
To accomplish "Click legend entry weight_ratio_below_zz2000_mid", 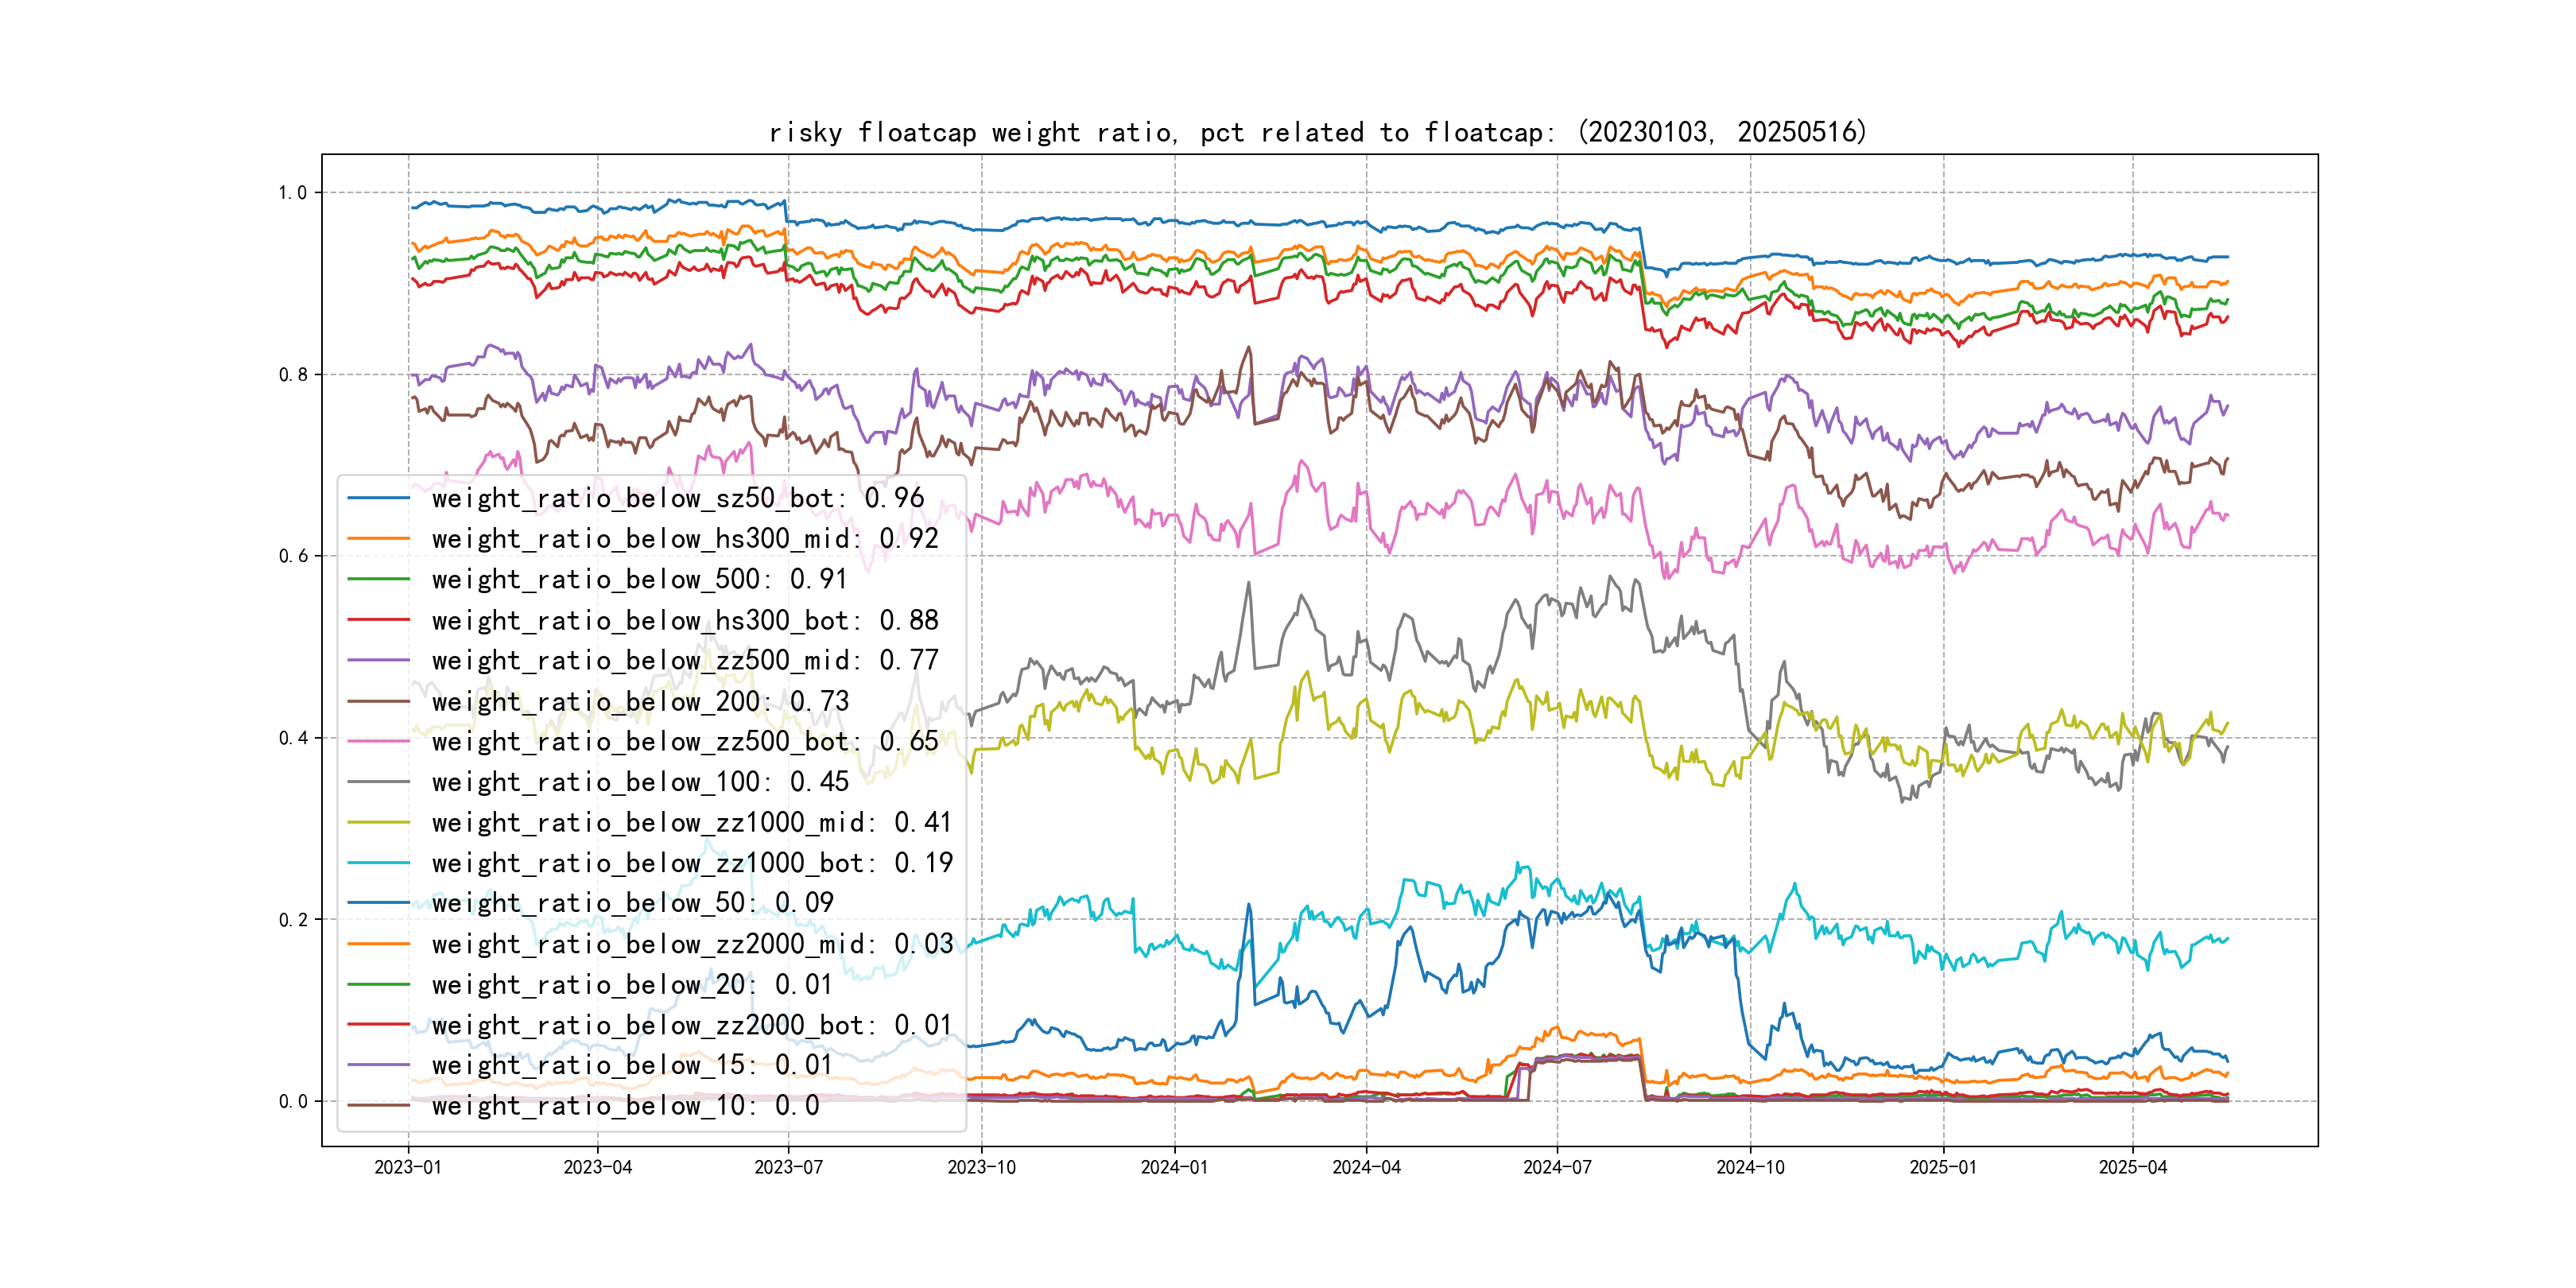I will [x=691, y=944].
